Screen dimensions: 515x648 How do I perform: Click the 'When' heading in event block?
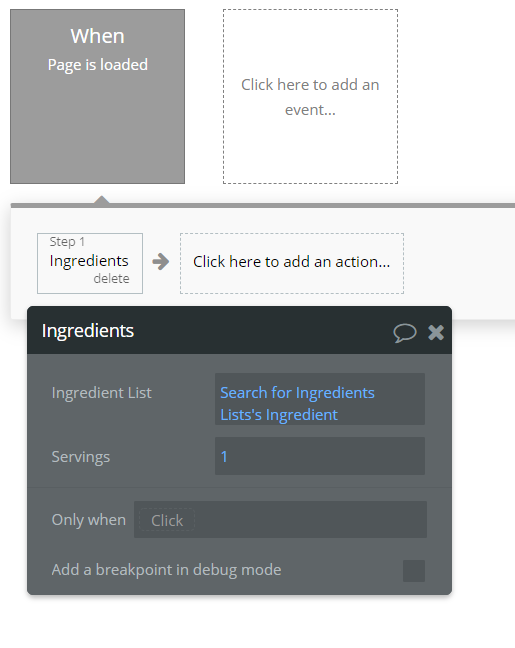click(98, 36)
